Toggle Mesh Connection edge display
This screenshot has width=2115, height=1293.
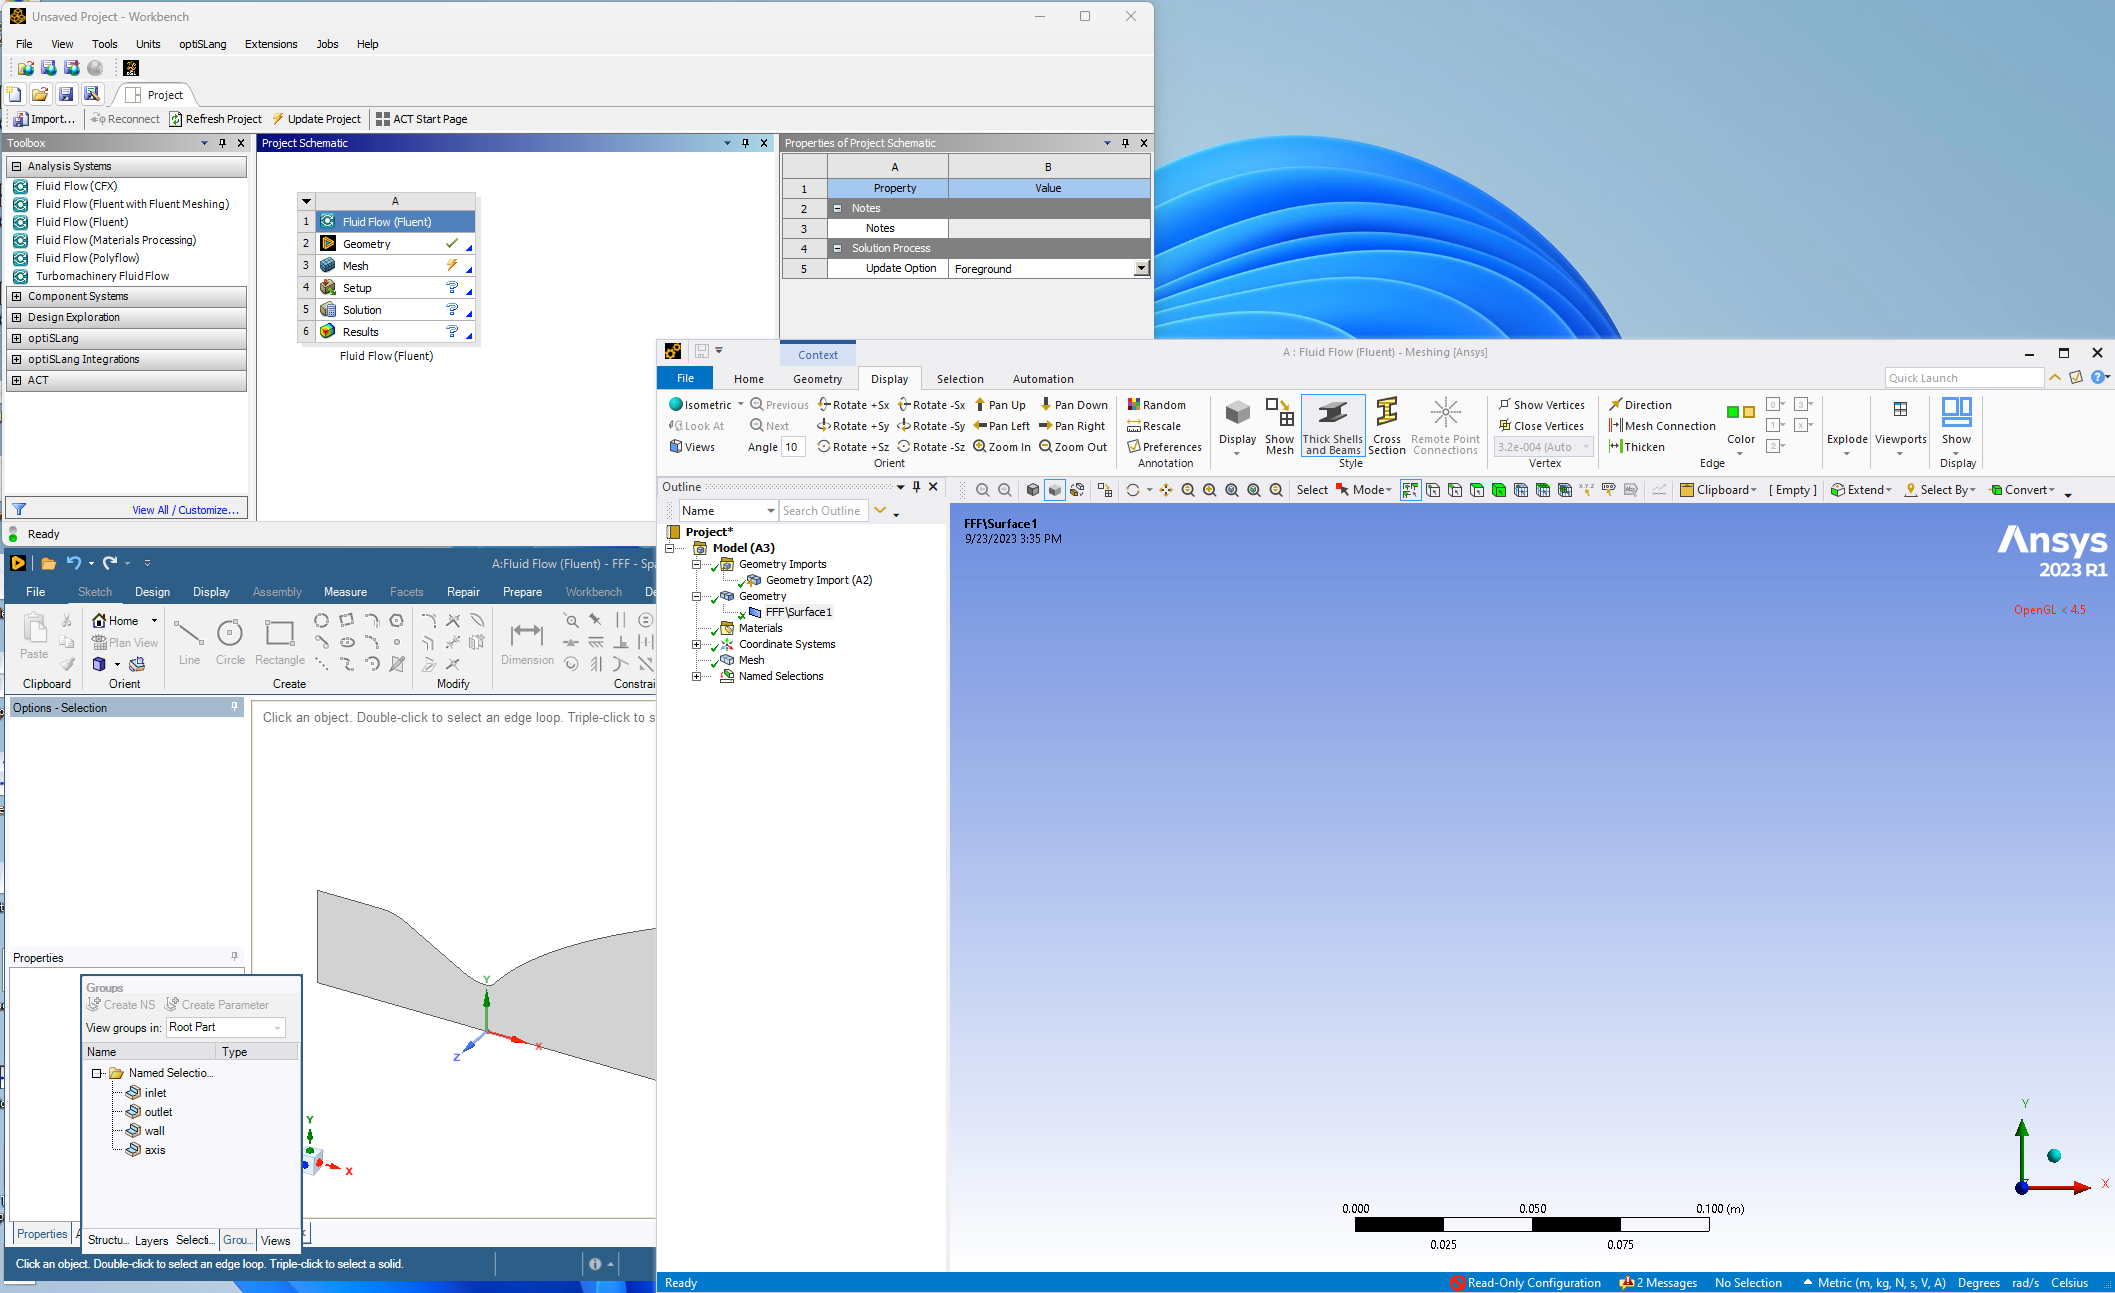click(1662, 426)
